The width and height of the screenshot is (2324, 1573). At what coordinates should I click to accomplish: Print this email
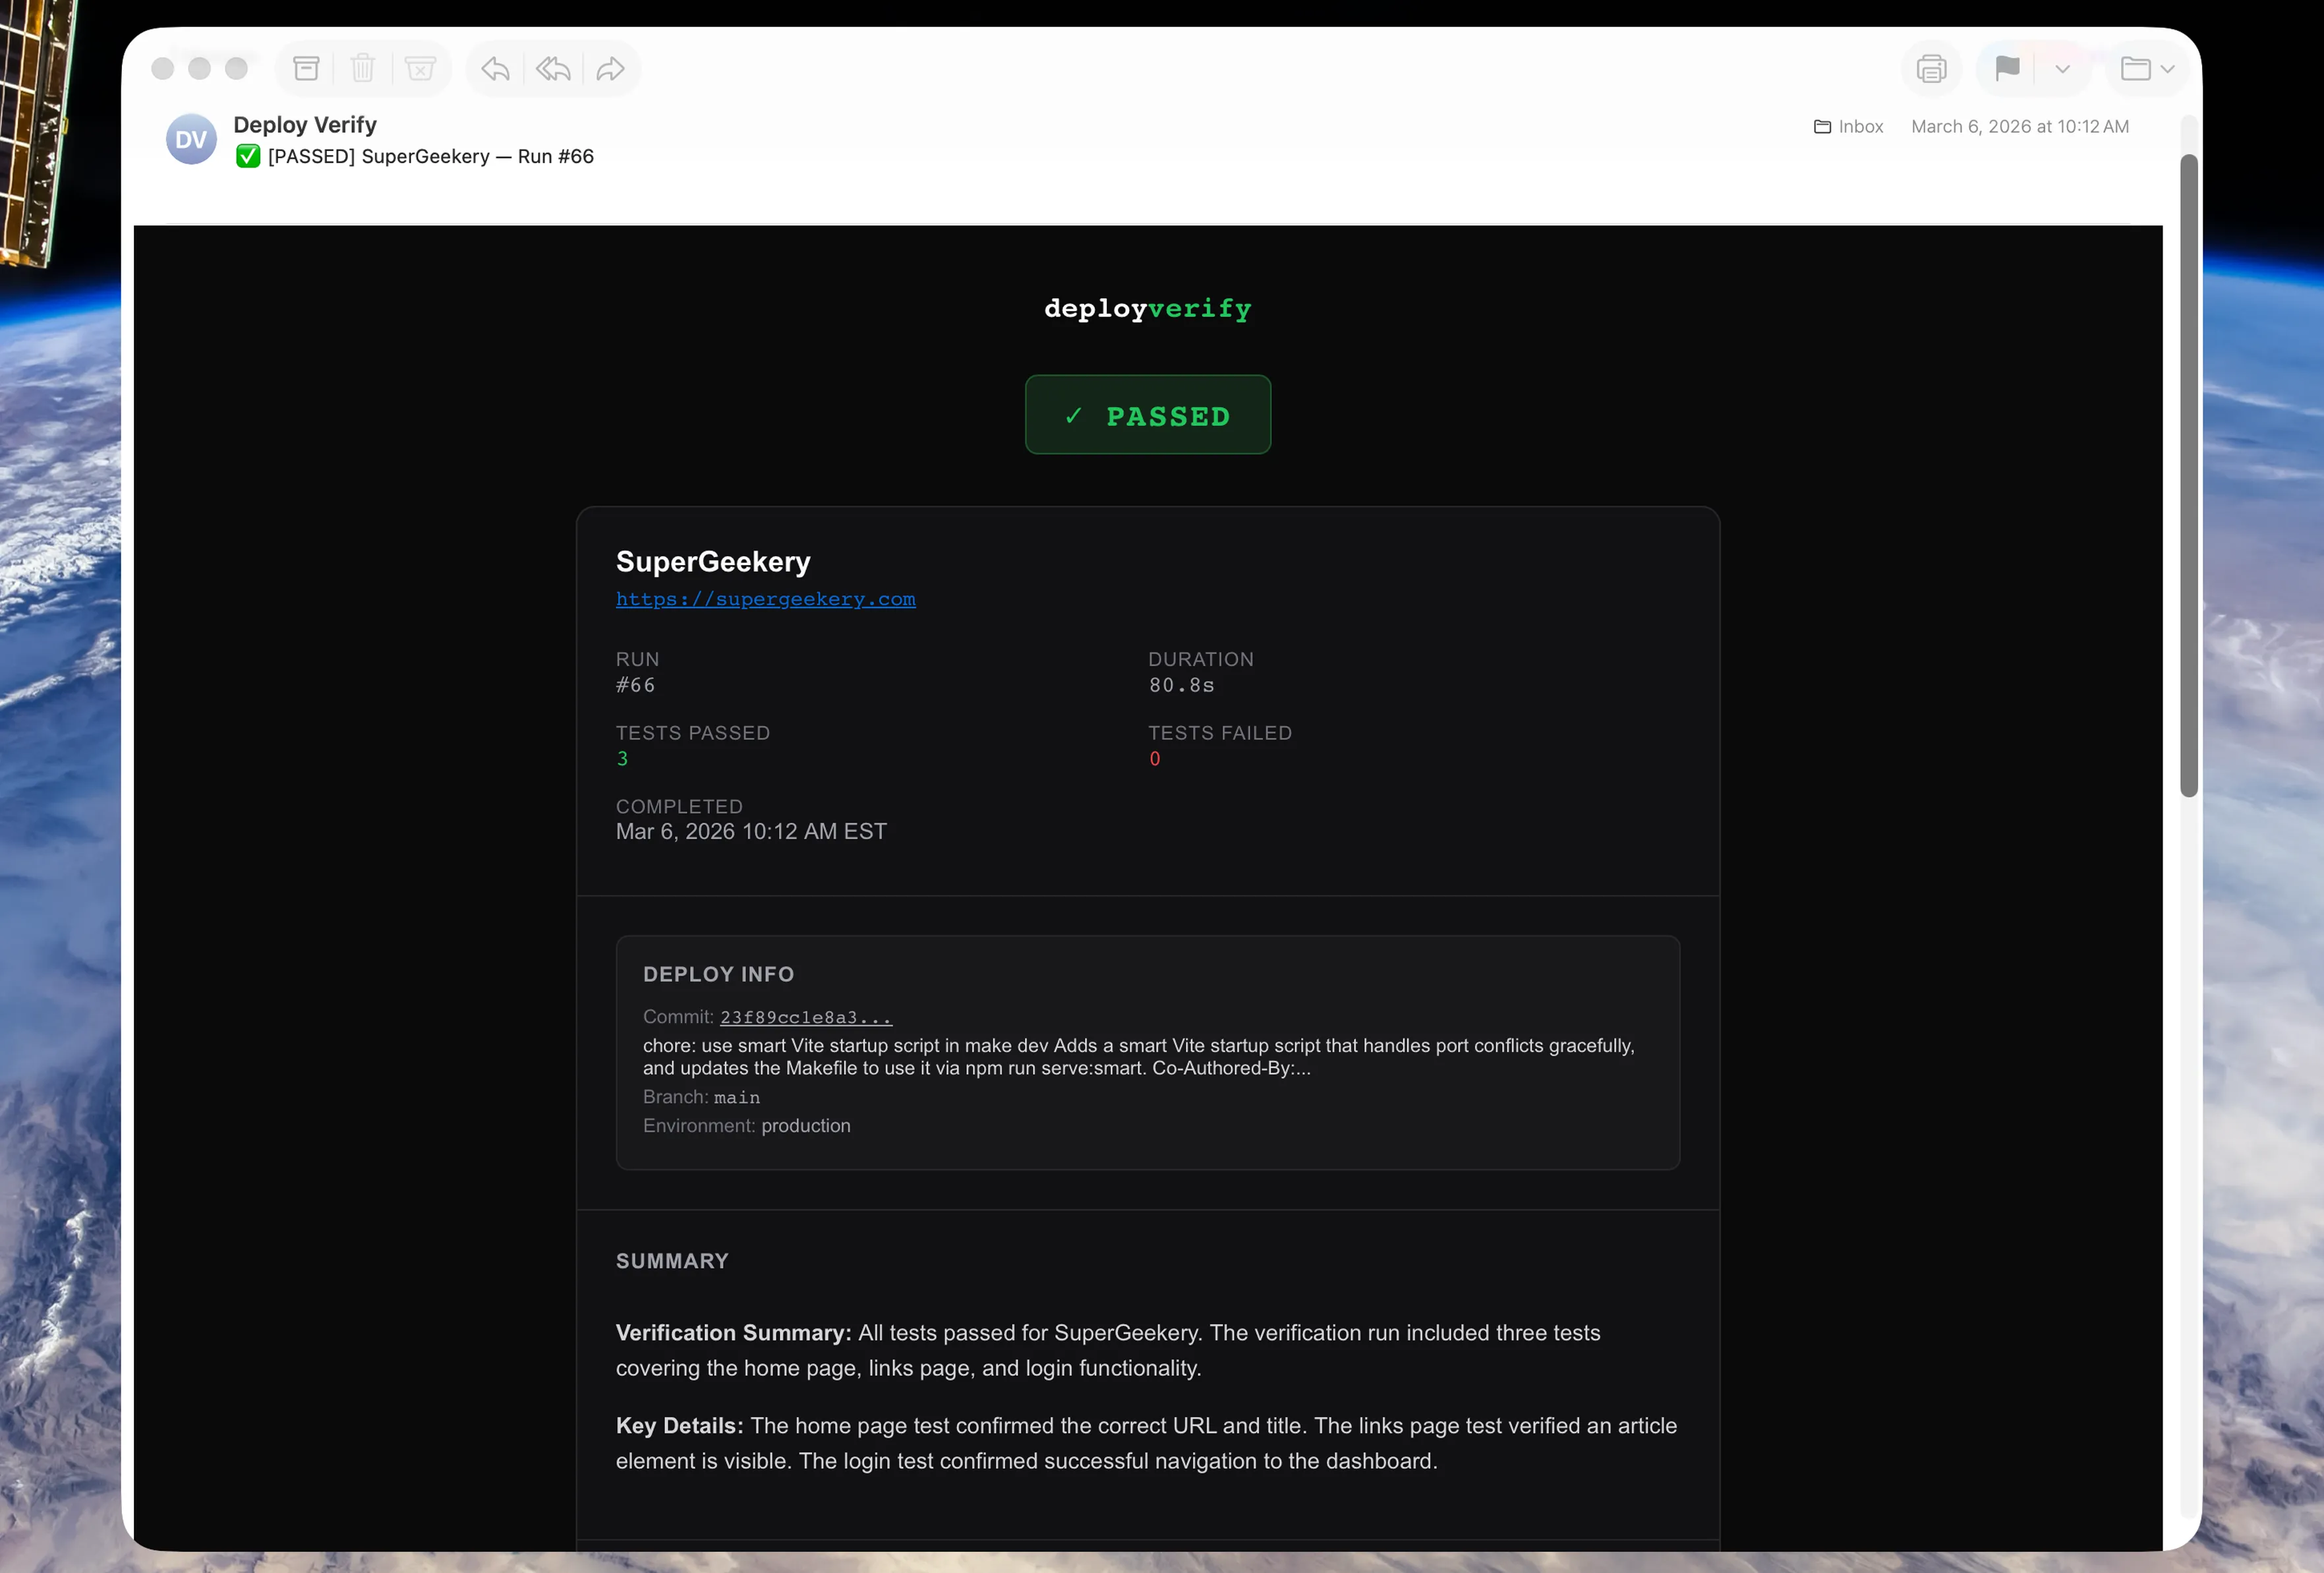click(1932, 68)
